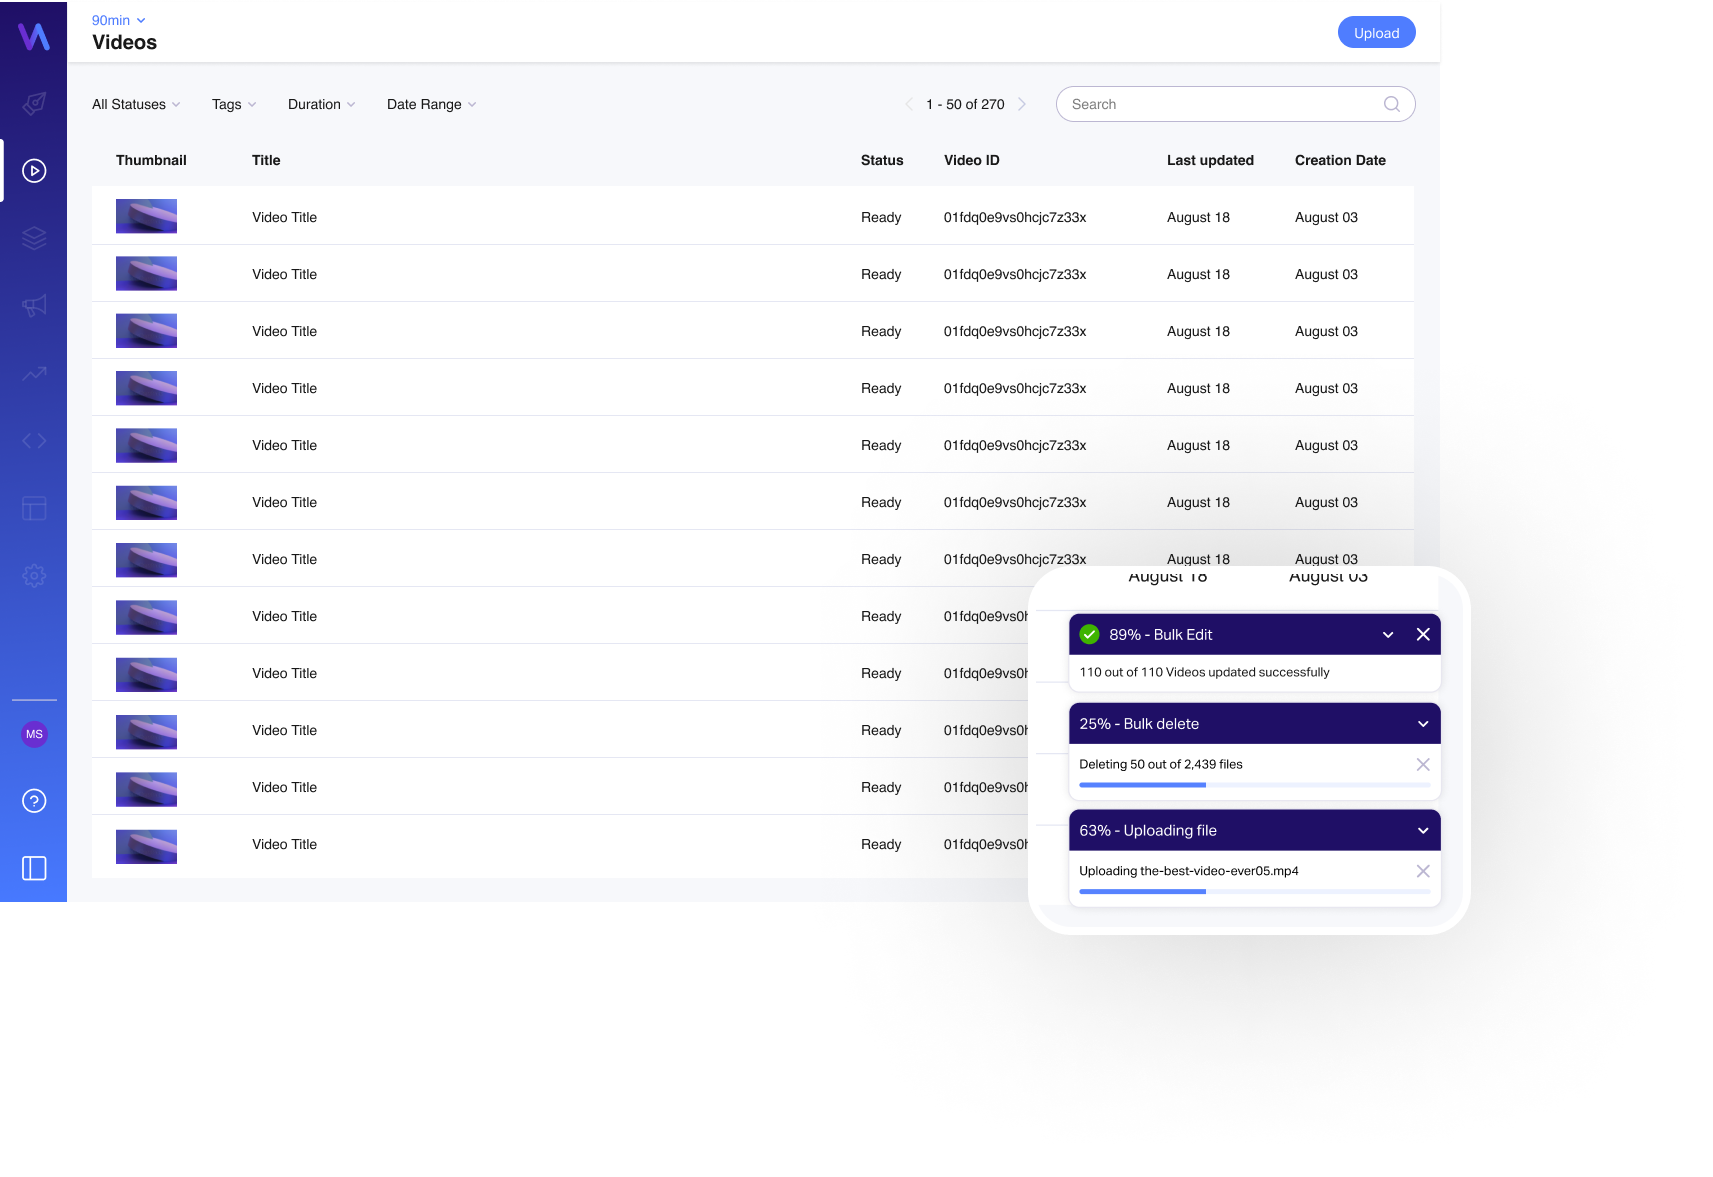Open the help question mark icon

point(34,801)
